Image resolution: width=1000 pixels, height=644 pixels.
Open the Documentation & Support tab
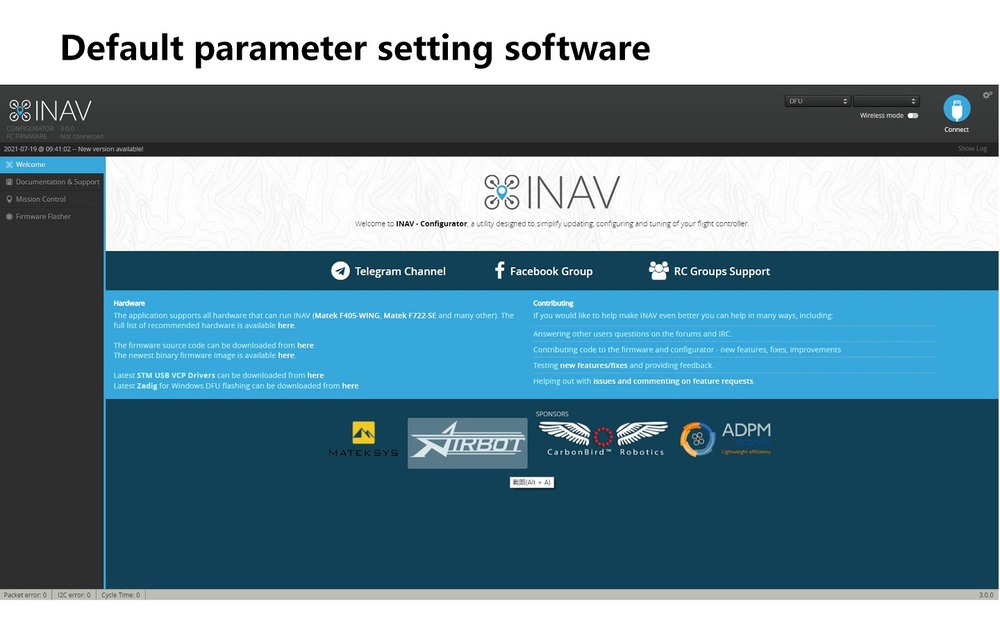point(52,182)
